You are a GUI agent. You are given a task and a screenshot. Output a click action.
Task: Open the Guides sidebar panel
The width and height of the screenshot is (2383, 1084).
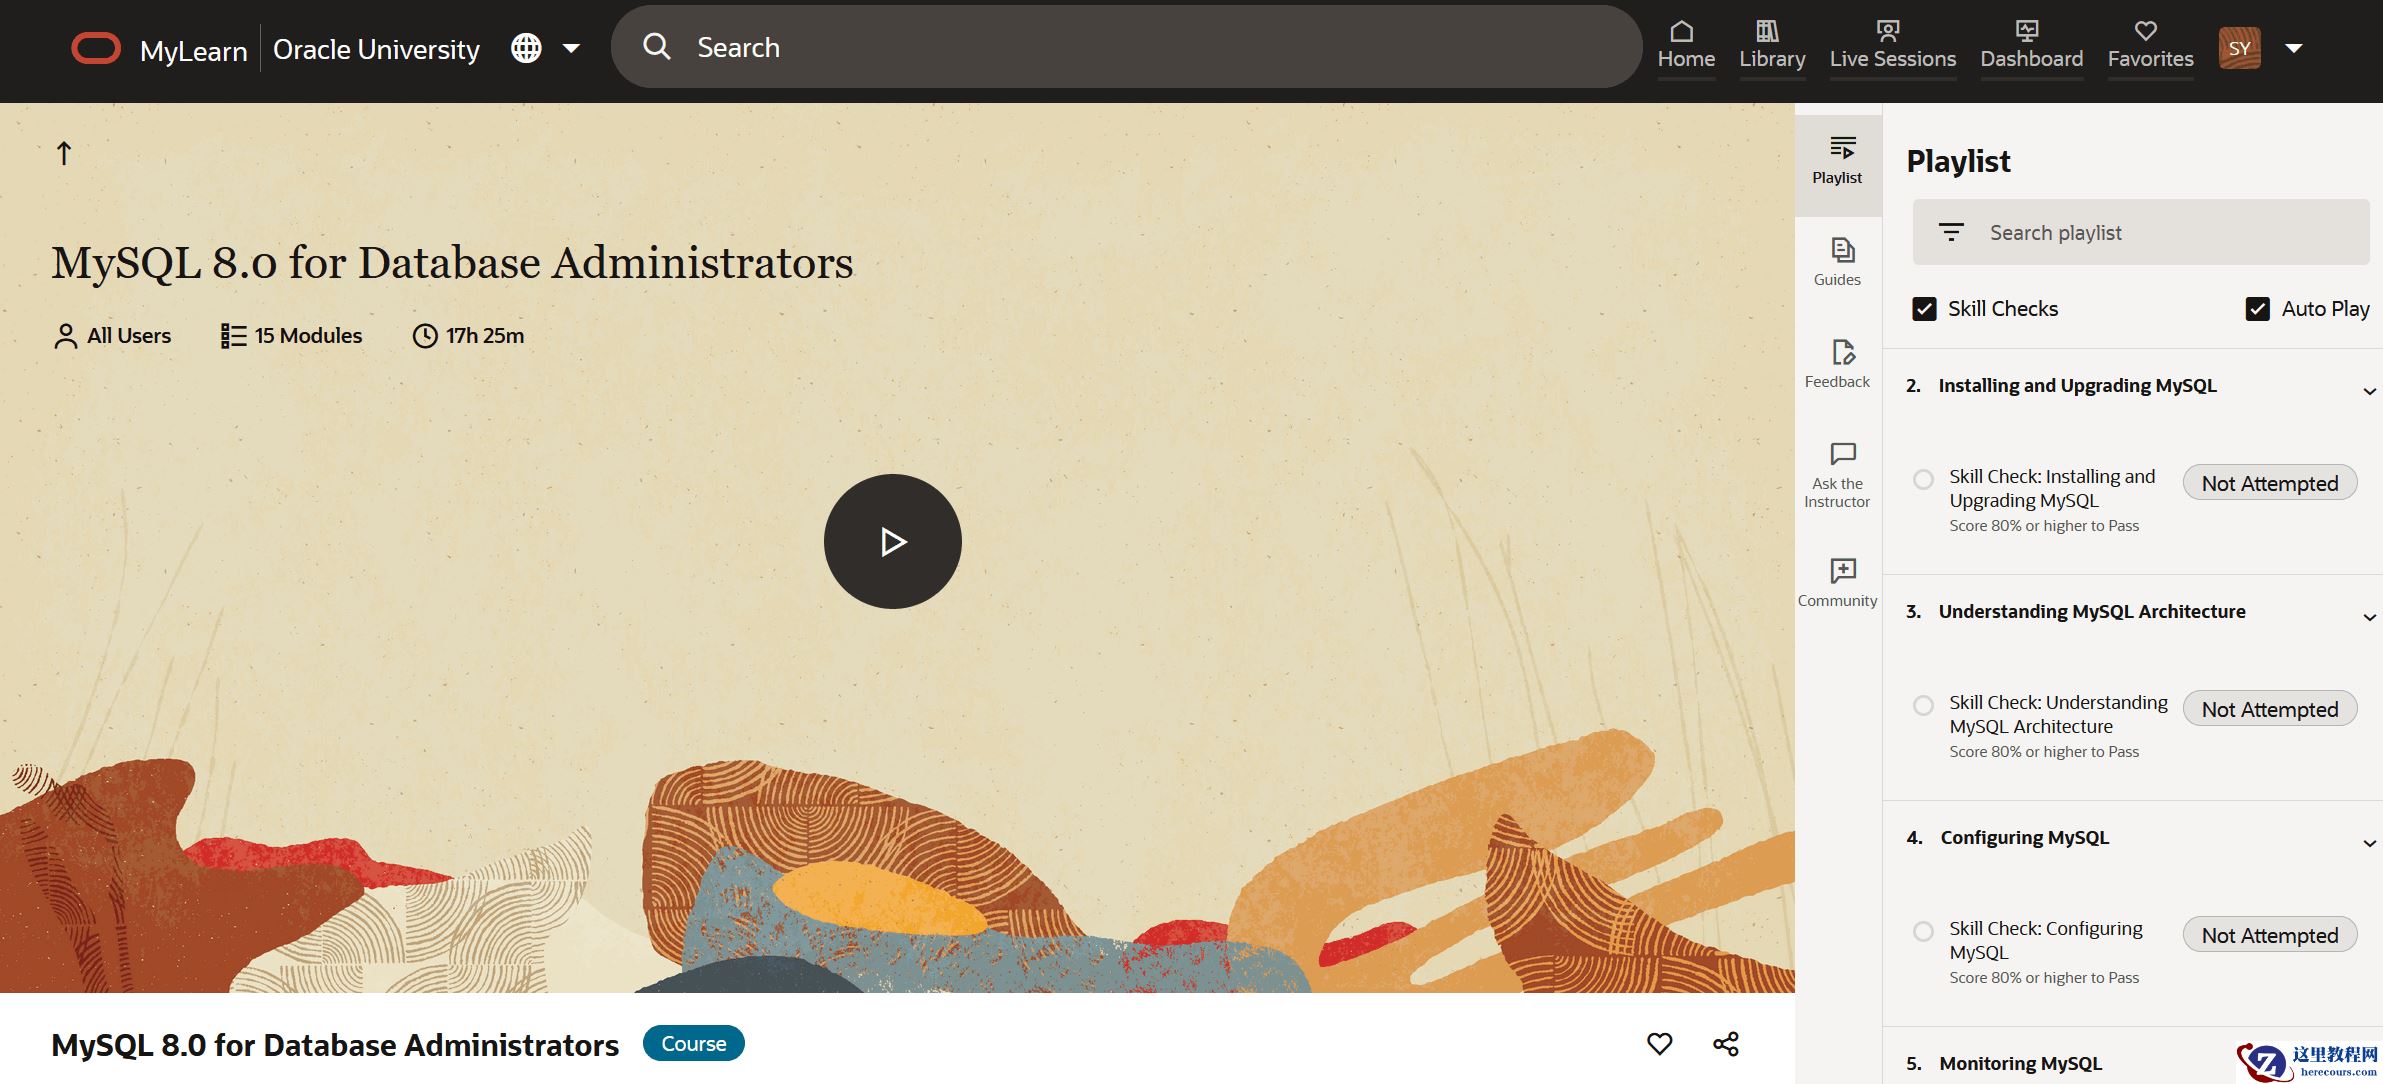[1838, 263]
